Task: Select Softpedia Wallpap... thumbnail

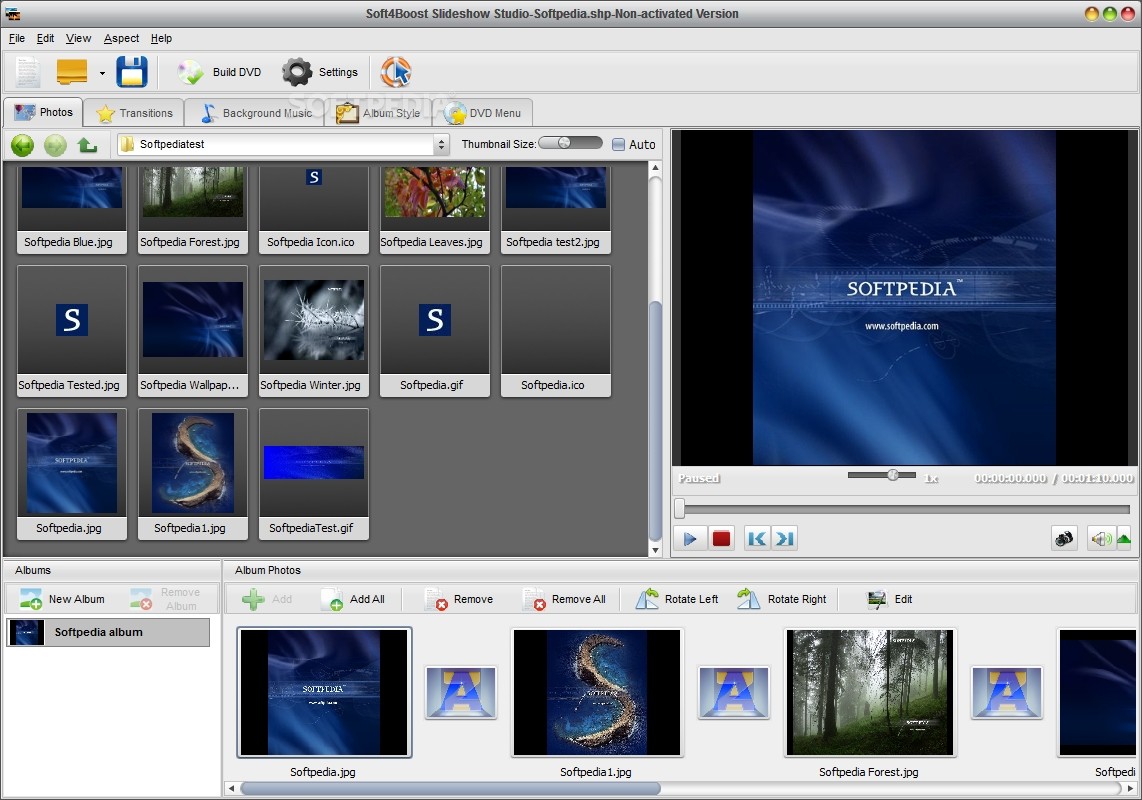Action: (x=192, y=331)
